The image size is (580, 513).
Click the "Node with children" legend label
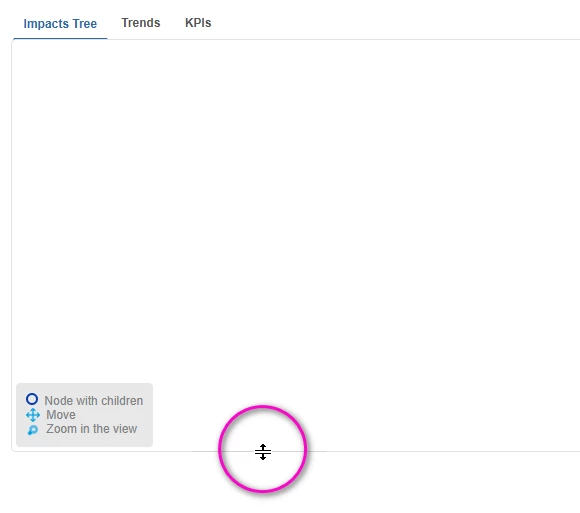coord(94,401)
